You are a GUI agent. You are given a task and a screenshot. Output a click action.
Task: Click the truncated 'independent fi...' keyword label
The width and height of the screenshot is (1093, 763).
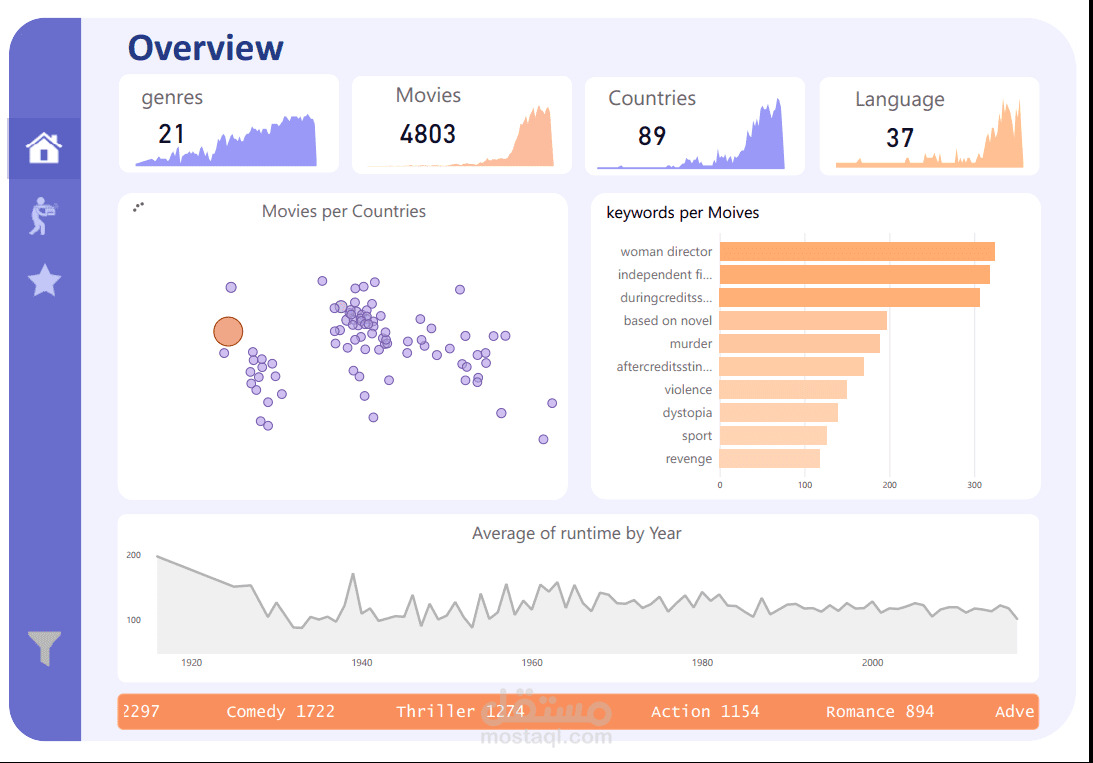(663, 274)
